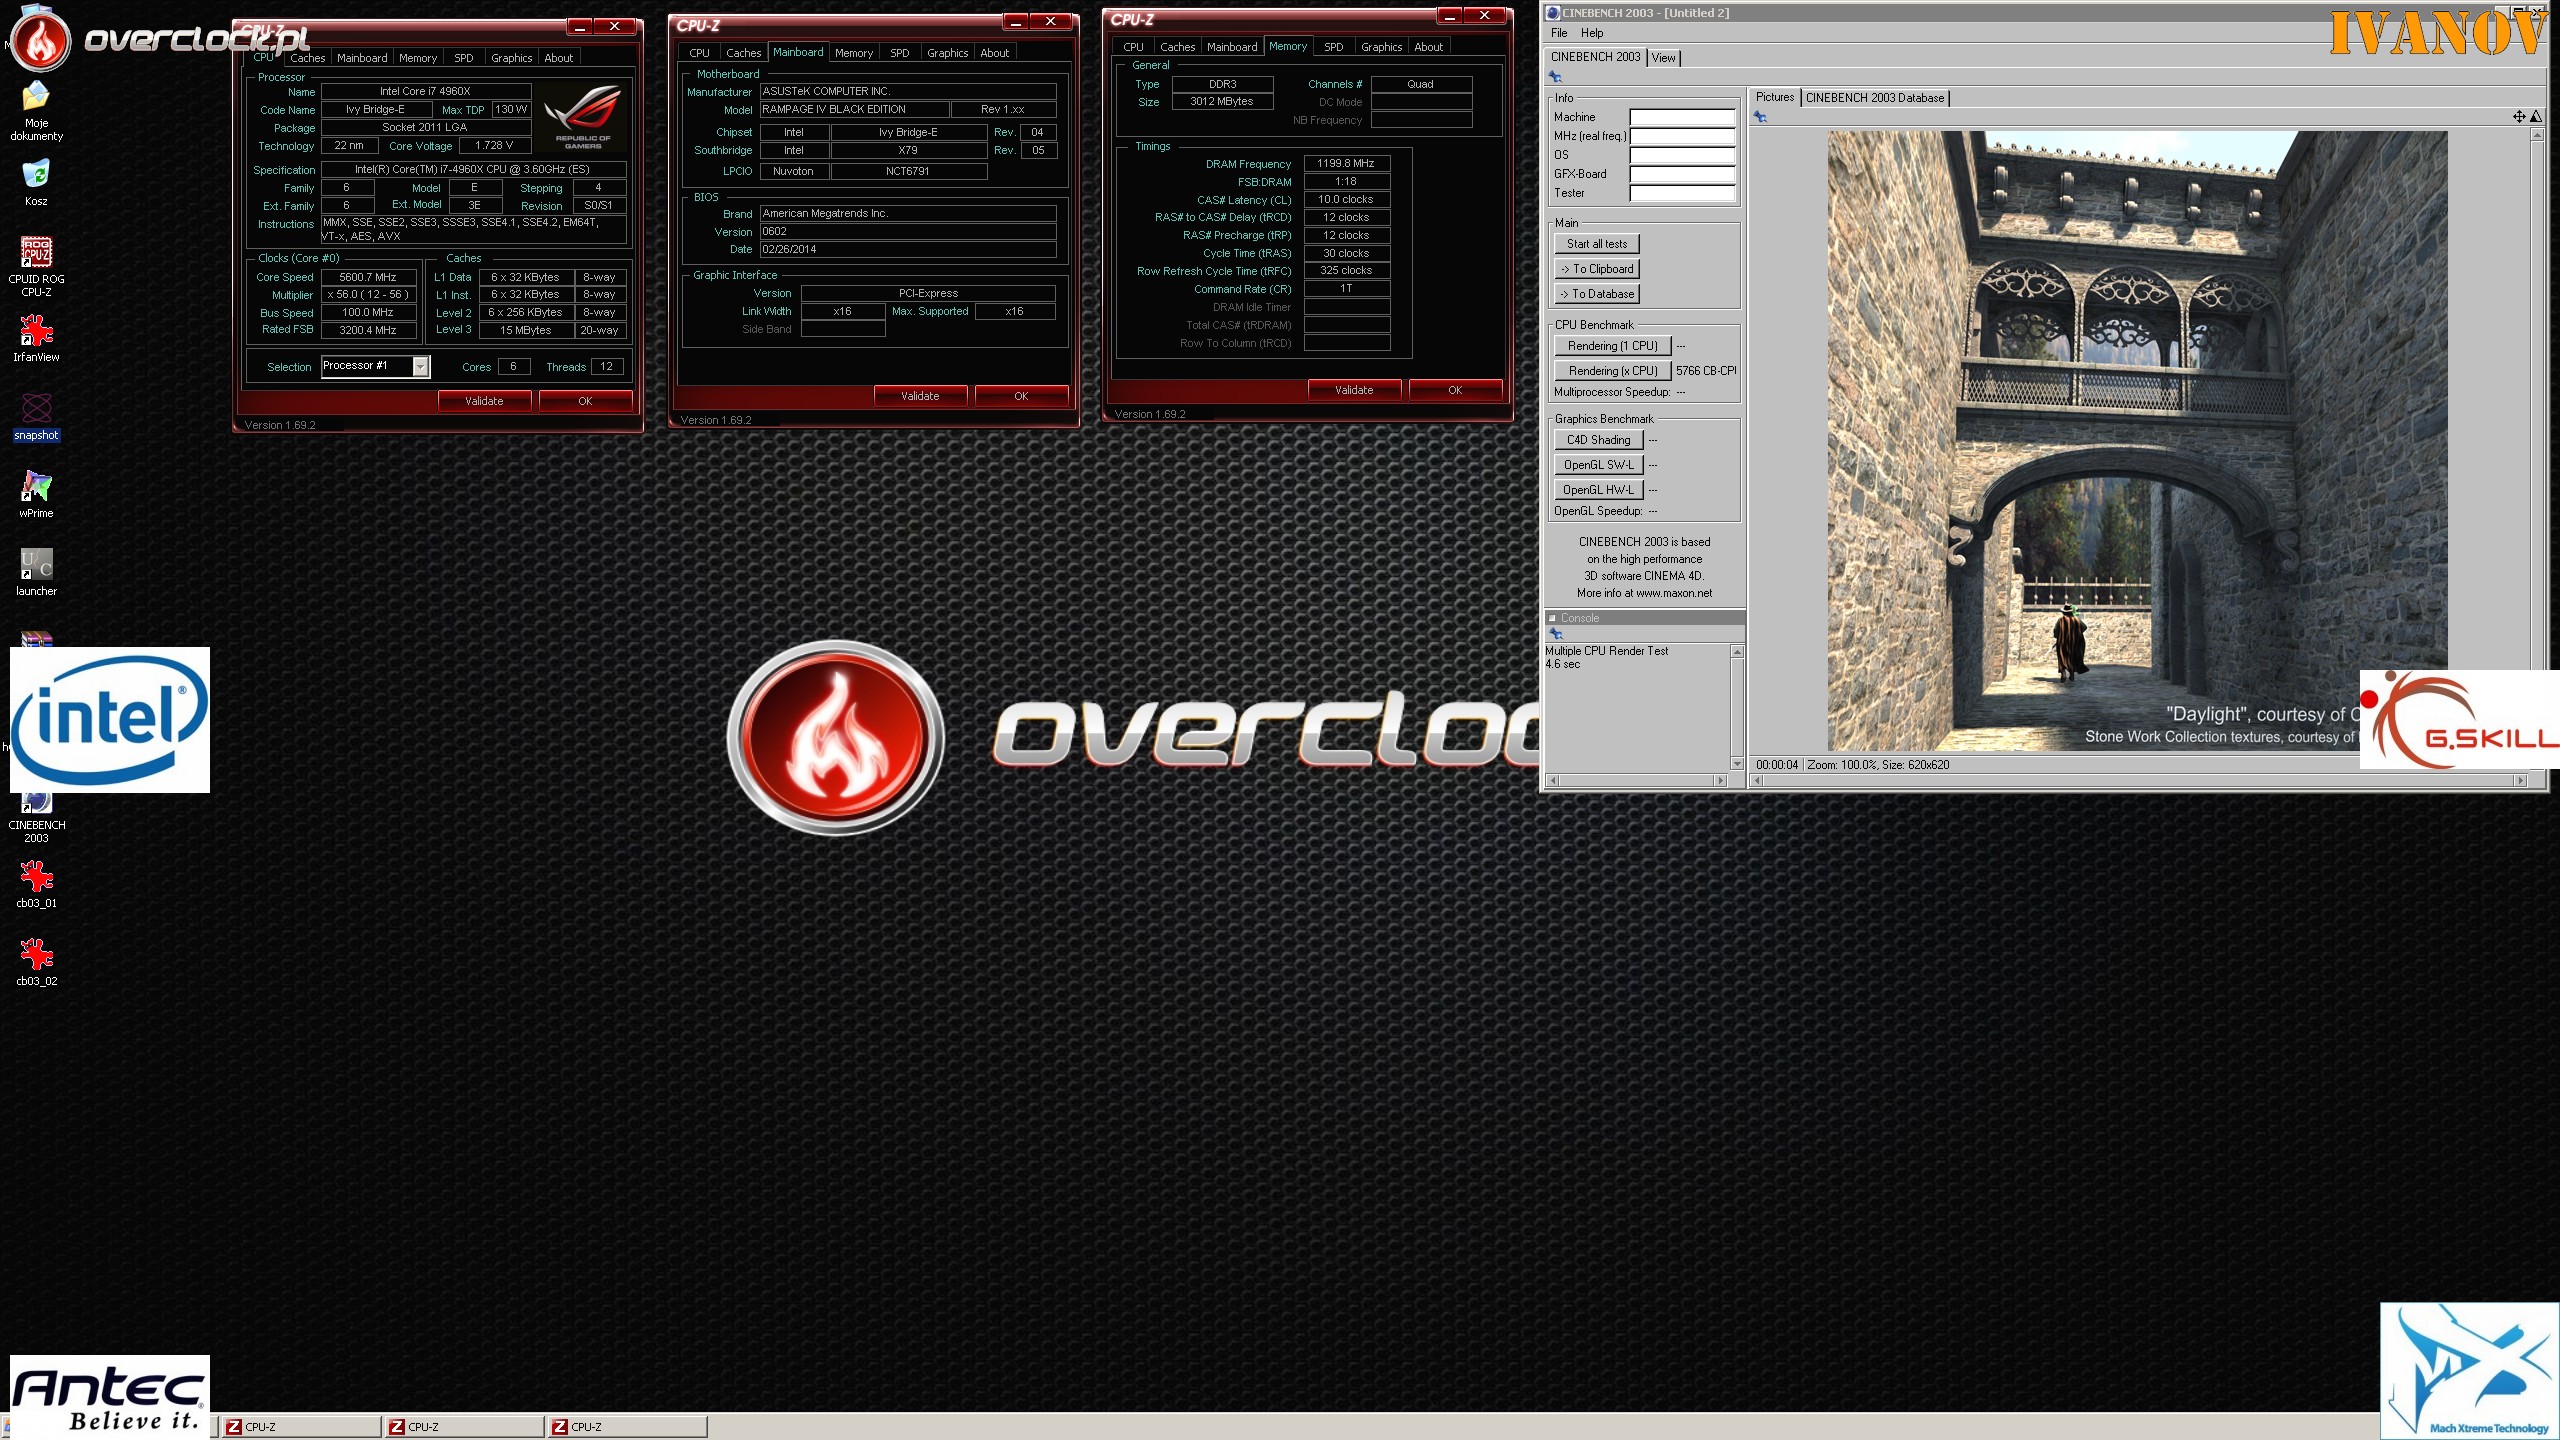
Task: Click the Console panel pin icon
Action: [1555, 634]
